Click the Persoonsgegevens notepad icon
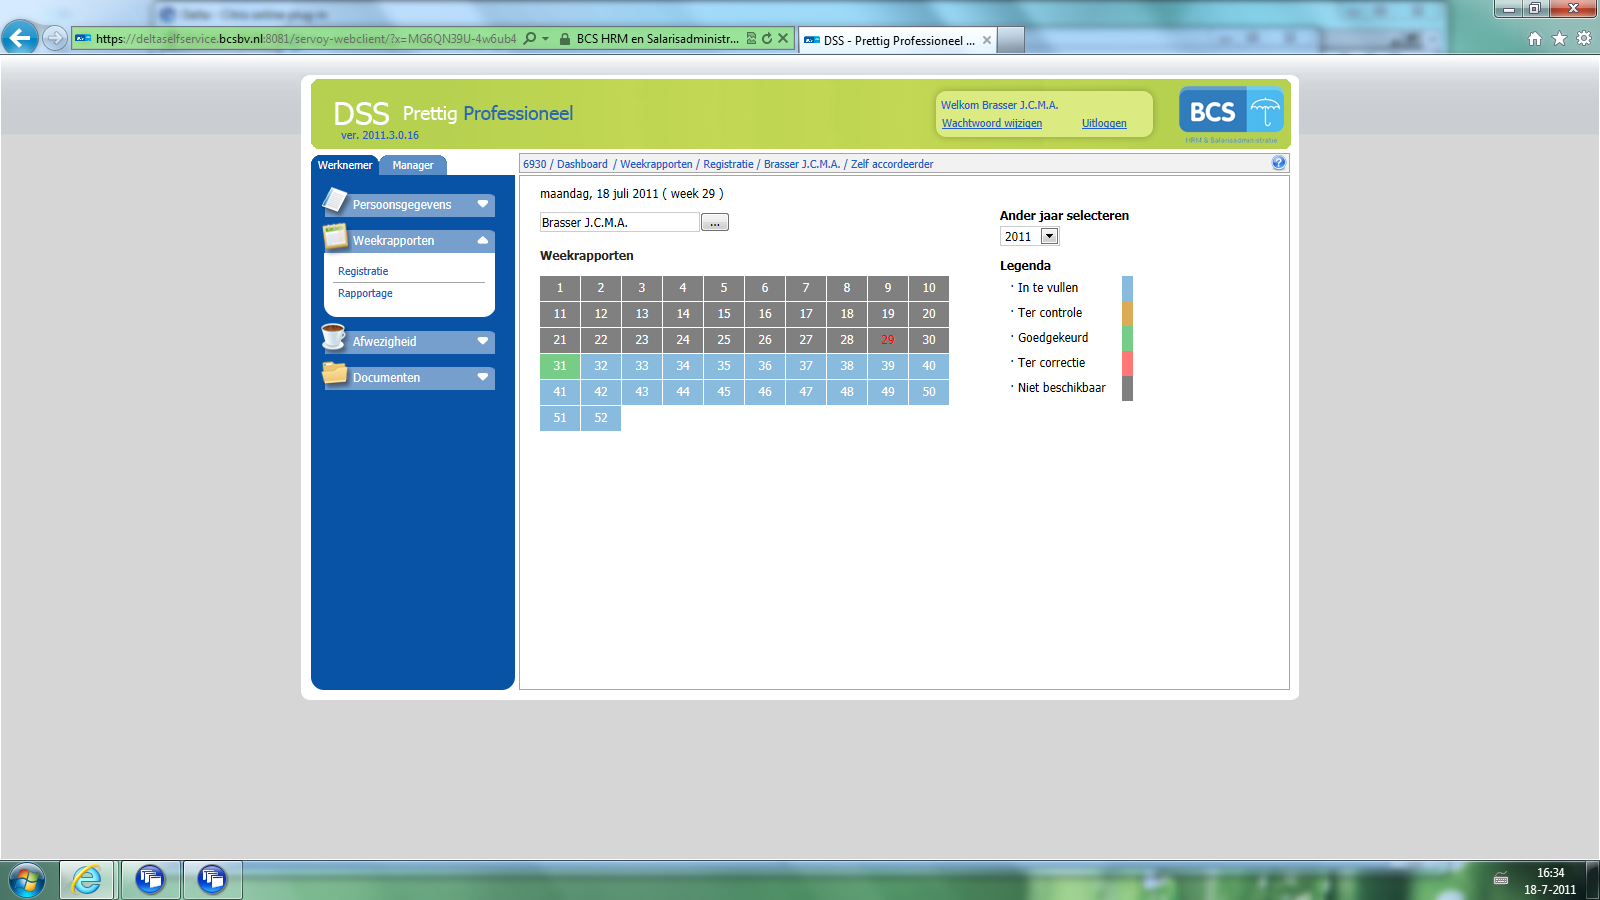The height and width of the screenshot is (900, 1600). click(x=335, y=201)
